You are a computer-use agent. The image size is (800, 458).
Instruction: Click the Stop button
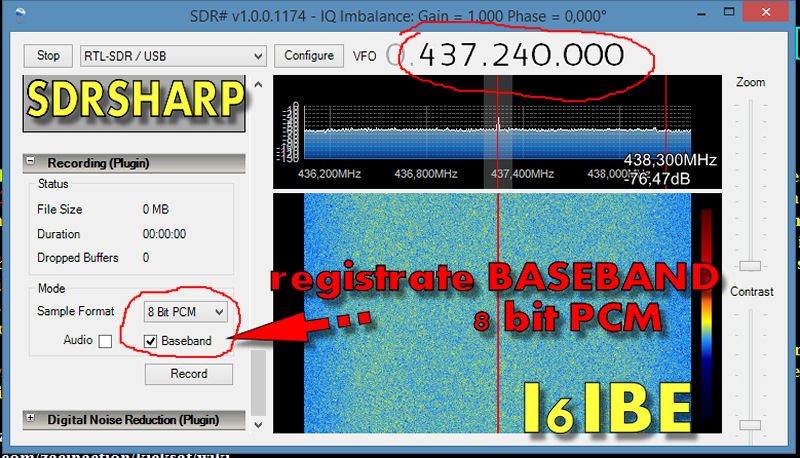click(48, 56)
